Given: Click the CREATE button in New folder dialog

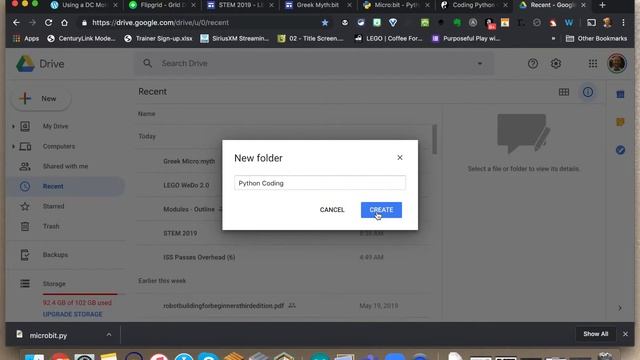Looking at the screenshot, I should [381, 210].
